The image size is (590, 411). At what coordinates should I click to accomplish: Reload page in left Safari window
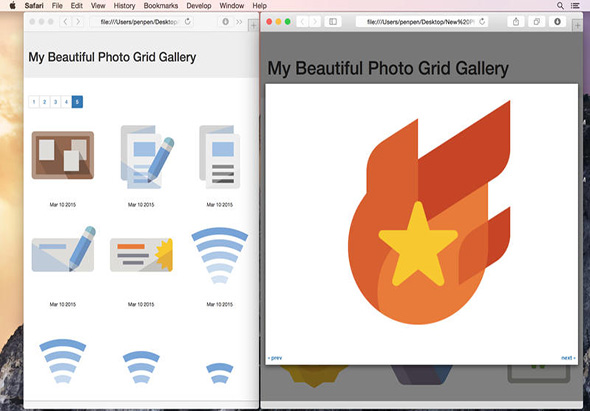point(187,22)
